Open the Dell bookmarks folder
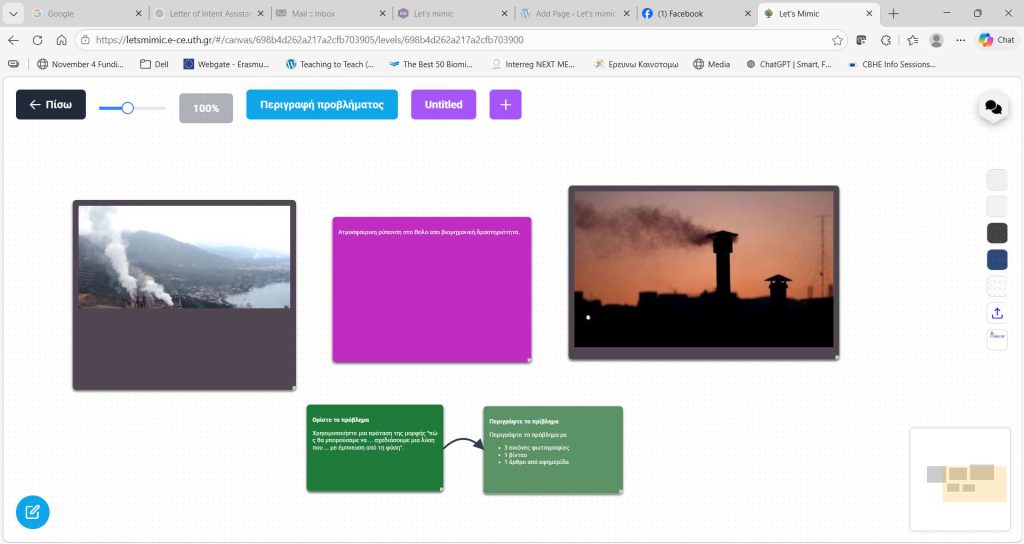This screenshot has height=544, width=1024. click(154, 64)
